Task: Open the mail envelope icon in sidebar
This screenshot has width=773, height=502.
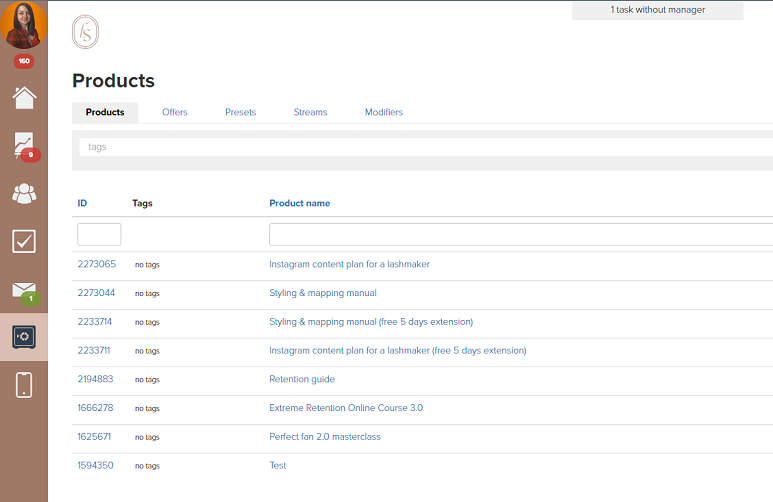Action: [x=24, y=290]
